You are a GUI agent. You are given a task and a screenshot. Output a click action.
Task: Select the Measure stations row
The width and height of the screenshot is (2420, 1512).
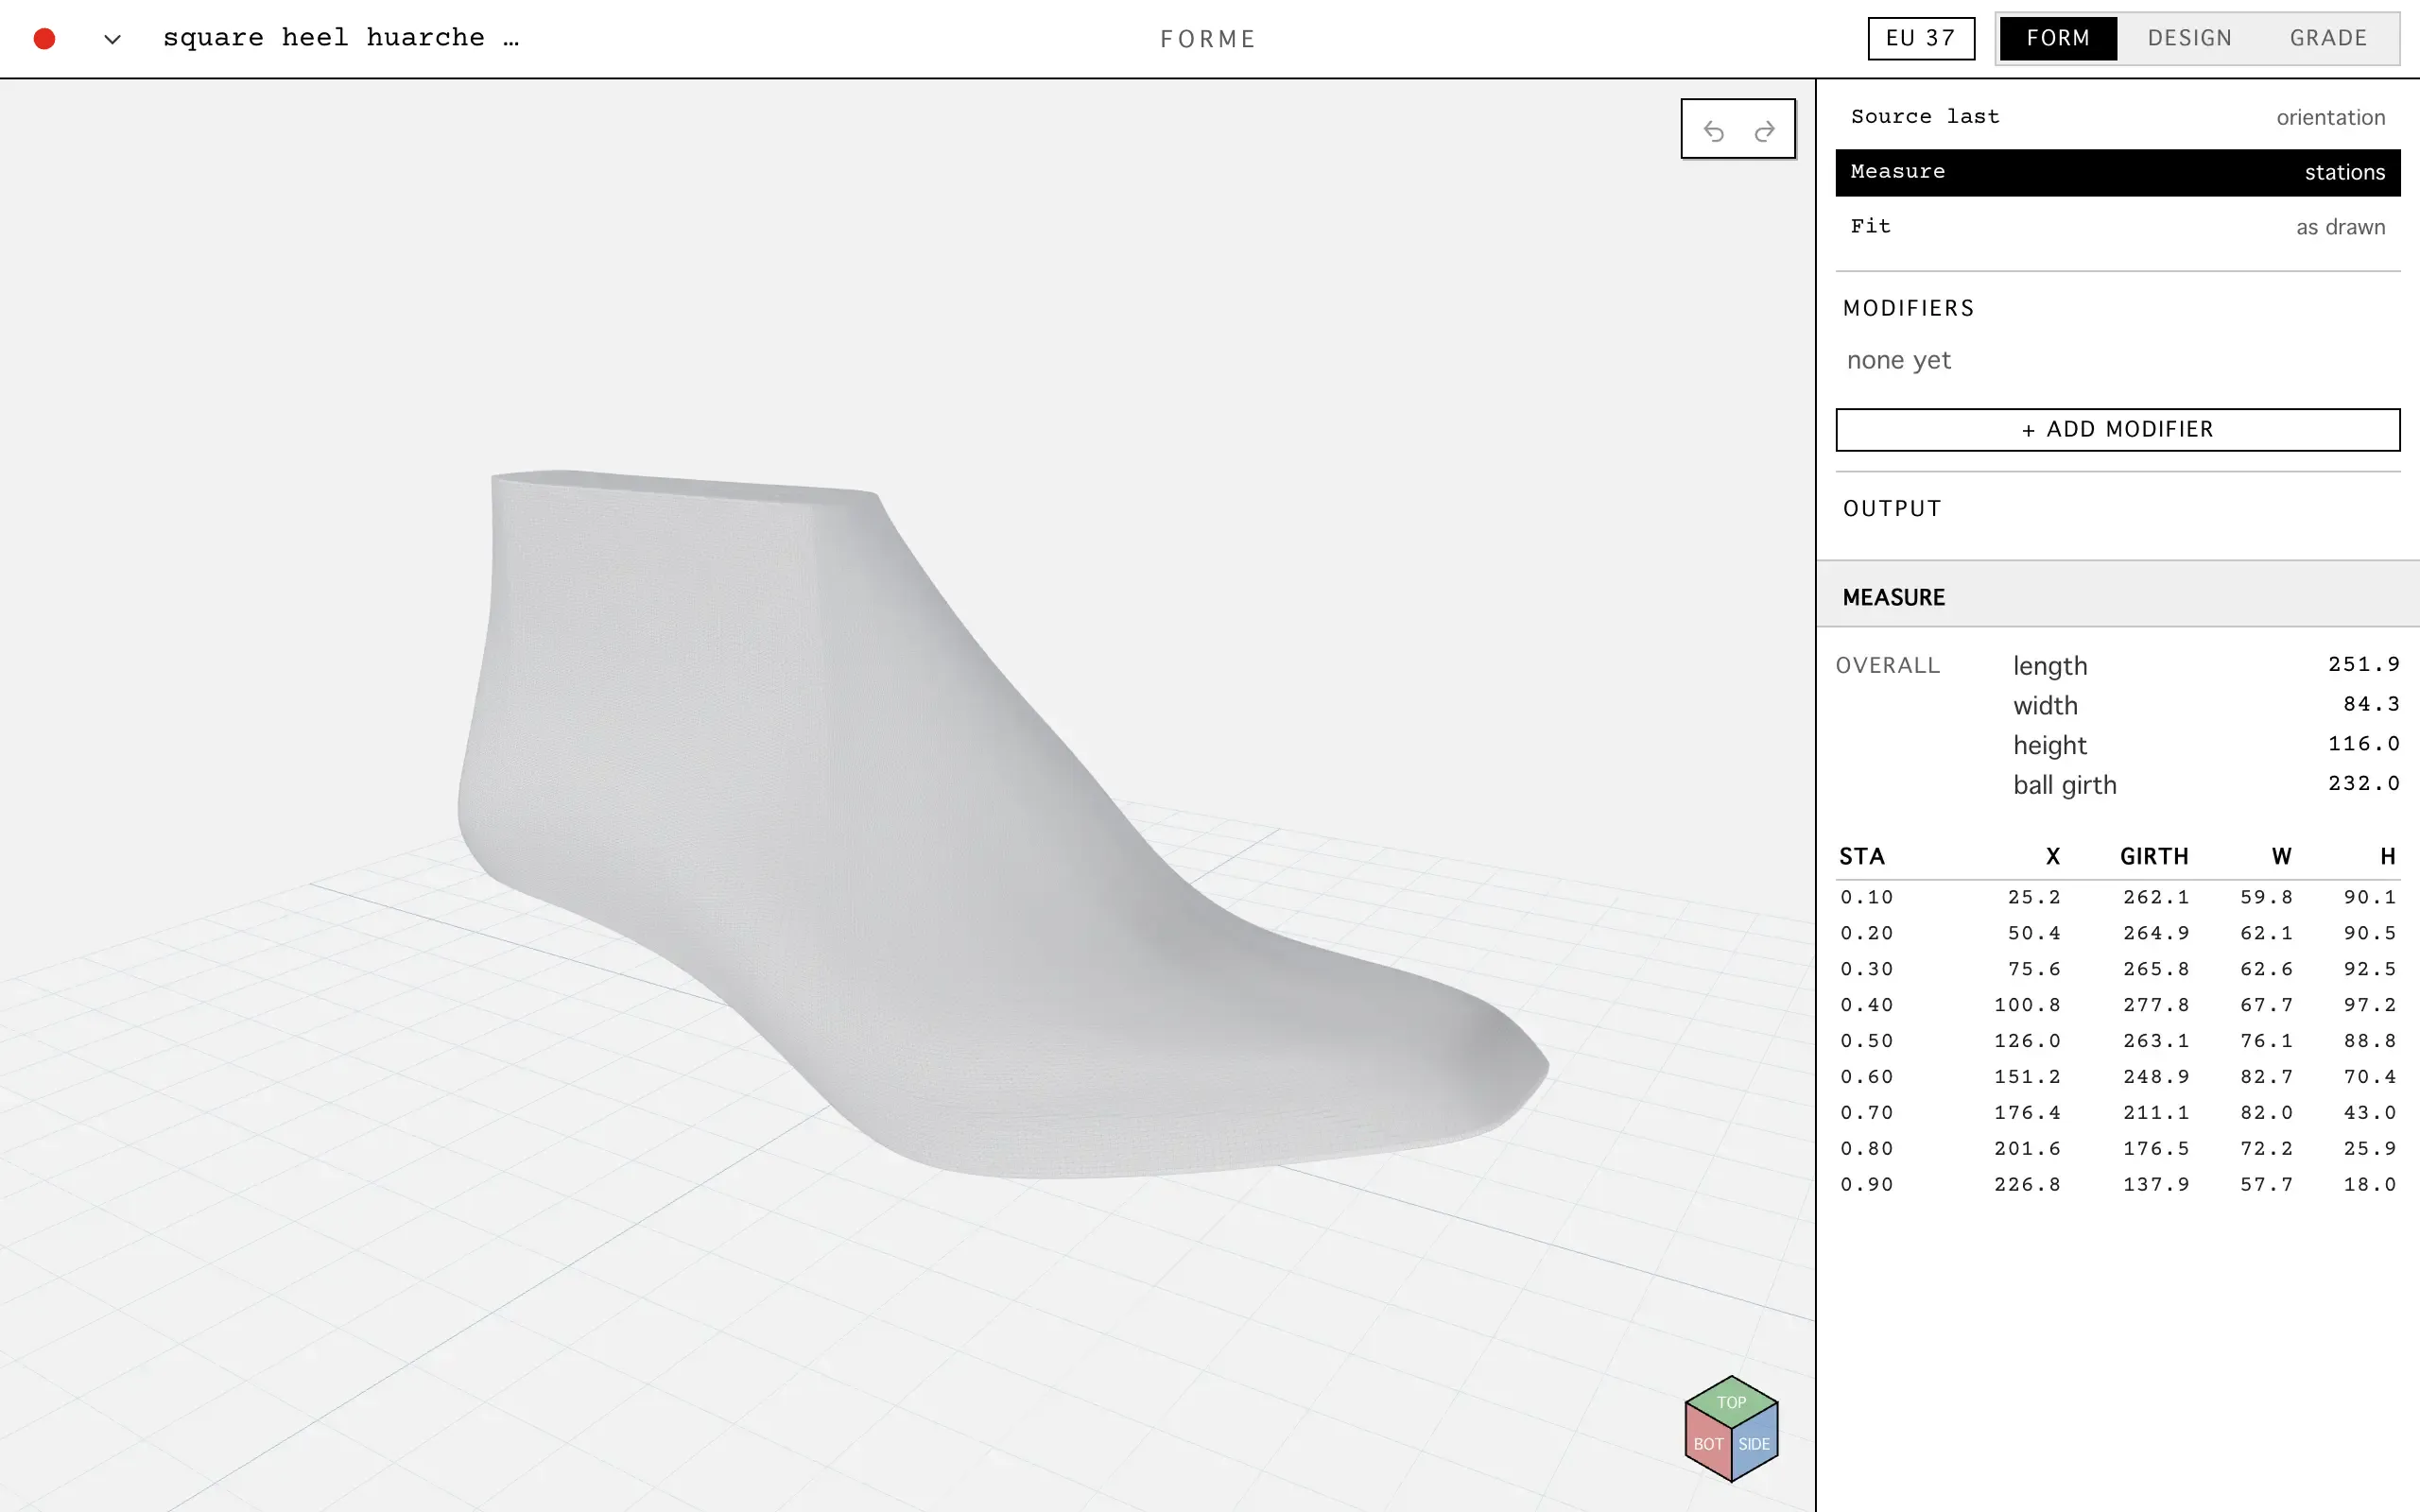pos(2117,172)
